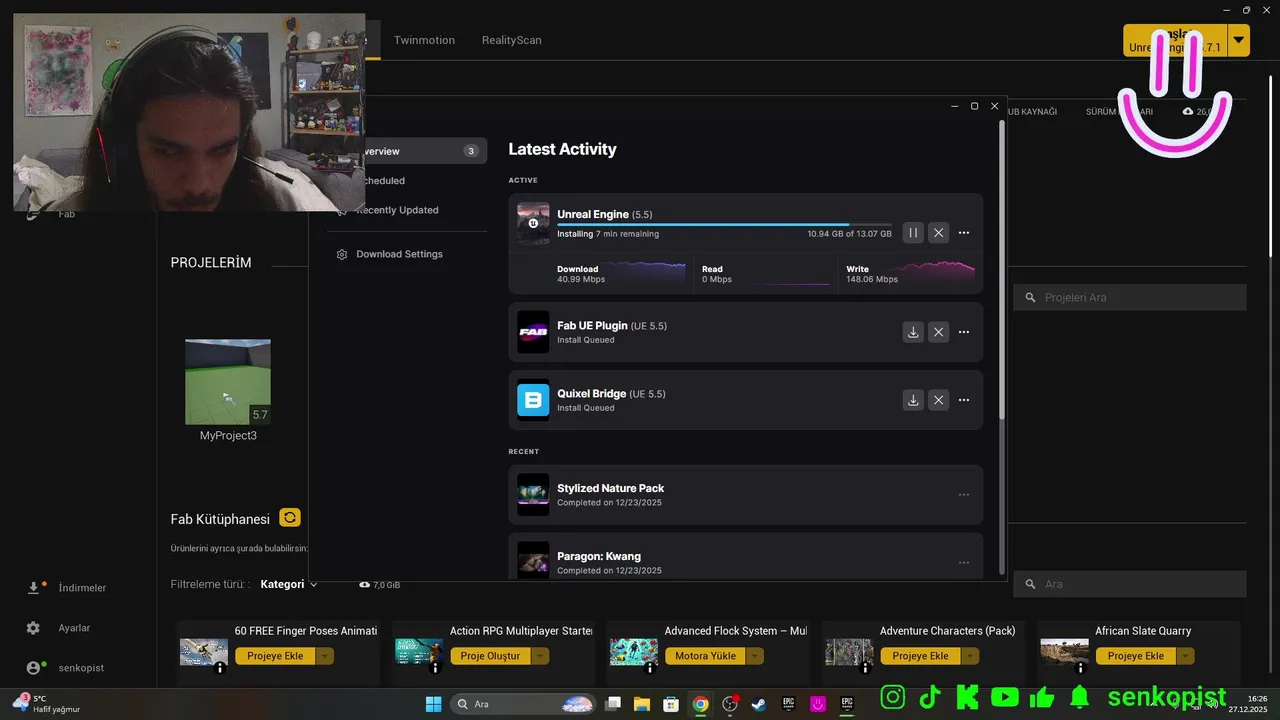
Task: Open the Download Settings gear item
Action: (x=399, y=254)
